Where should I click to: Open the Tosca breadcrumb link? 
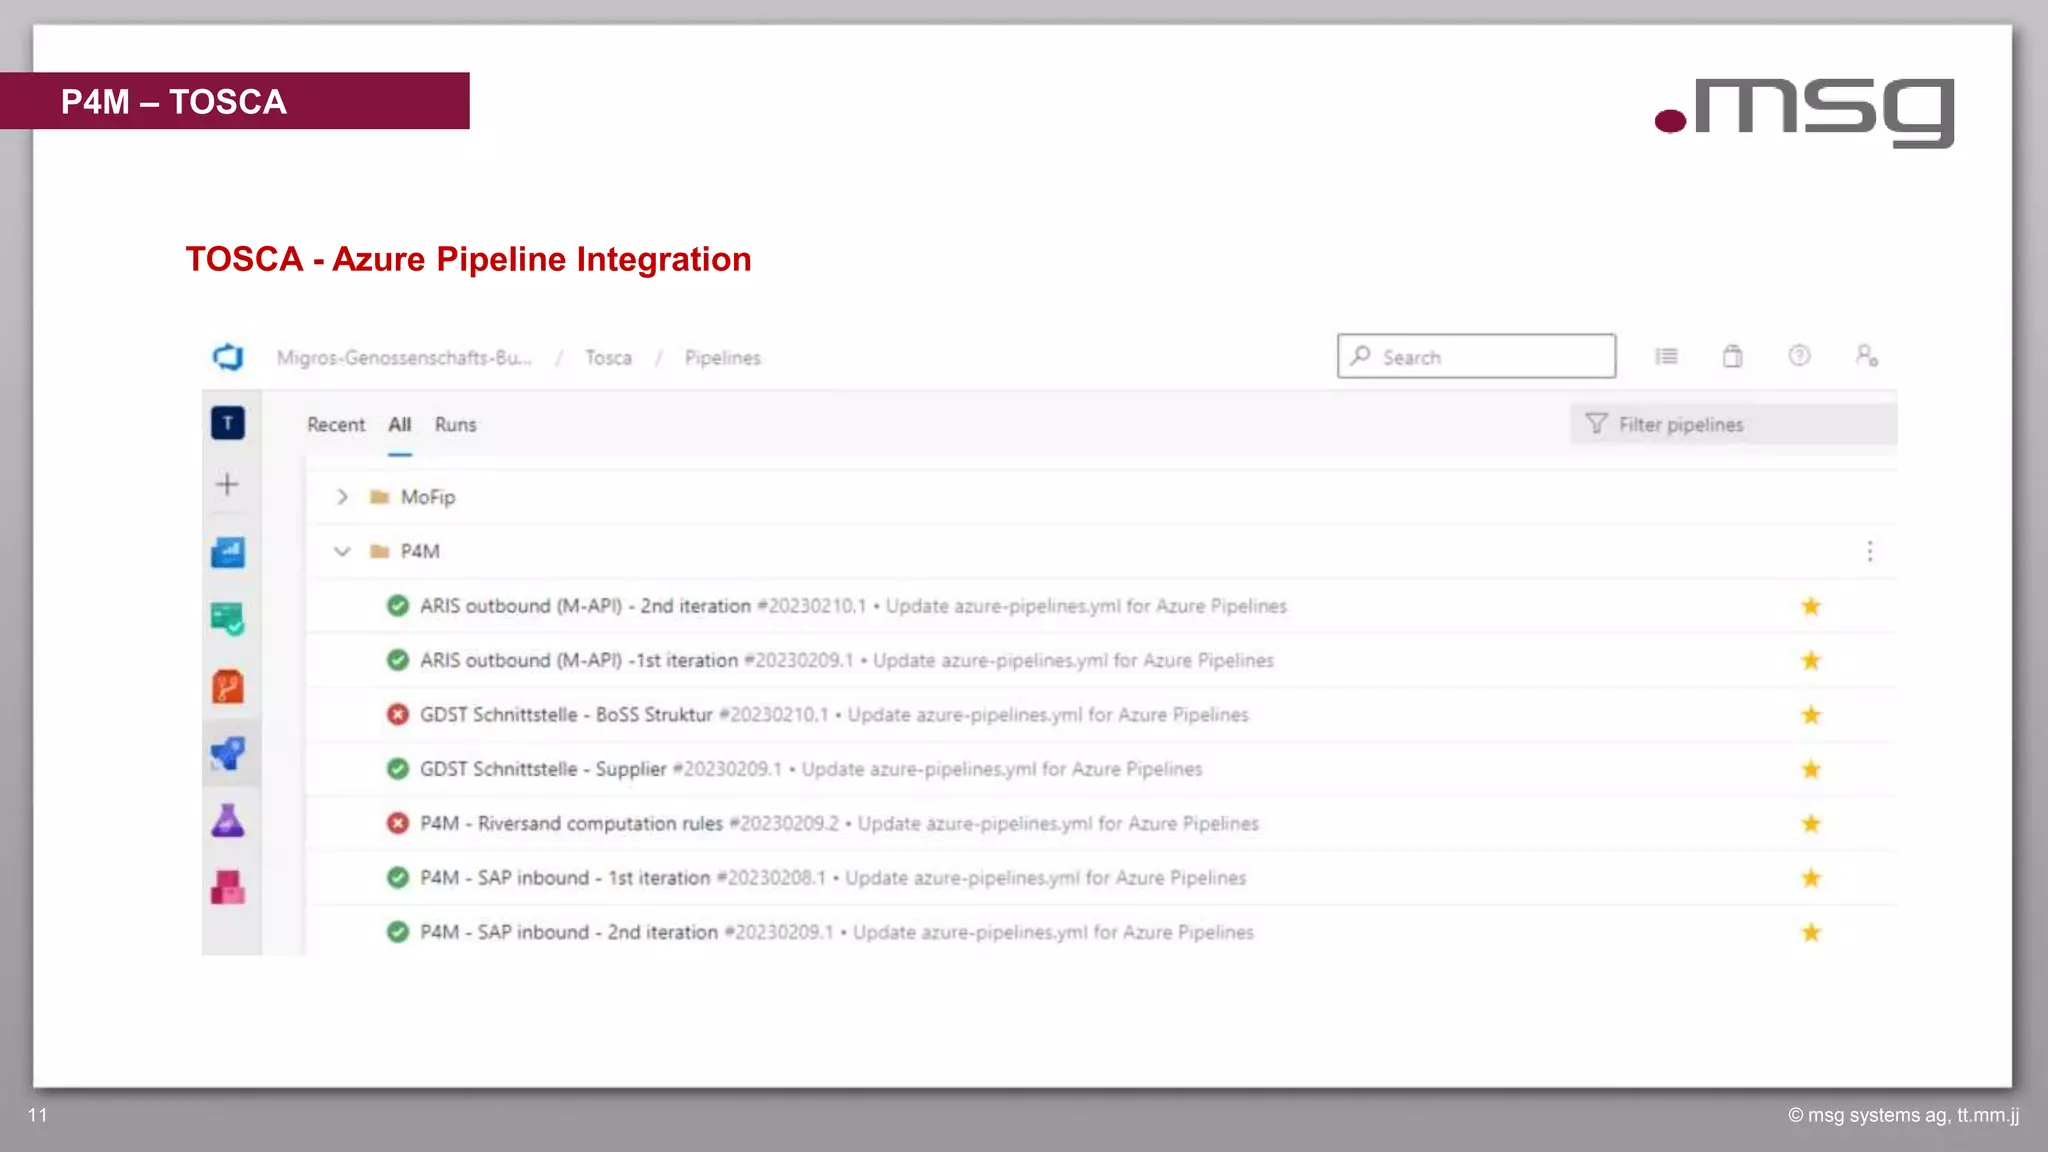point(608,358)
